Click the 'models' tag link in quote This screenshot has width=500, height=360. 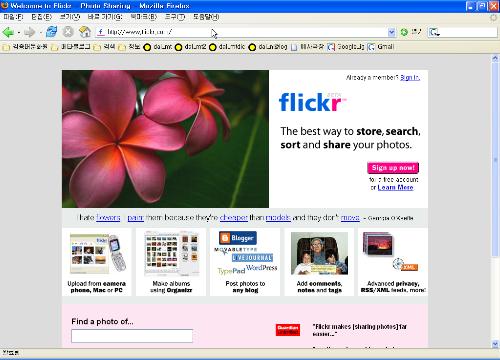278,218
